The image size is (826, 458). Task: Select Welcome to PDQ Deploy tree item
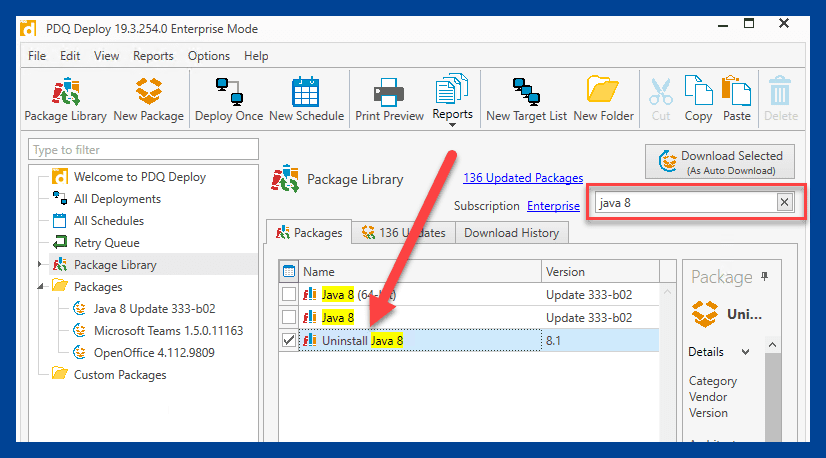pyautogui.click(x=140, y=177)
